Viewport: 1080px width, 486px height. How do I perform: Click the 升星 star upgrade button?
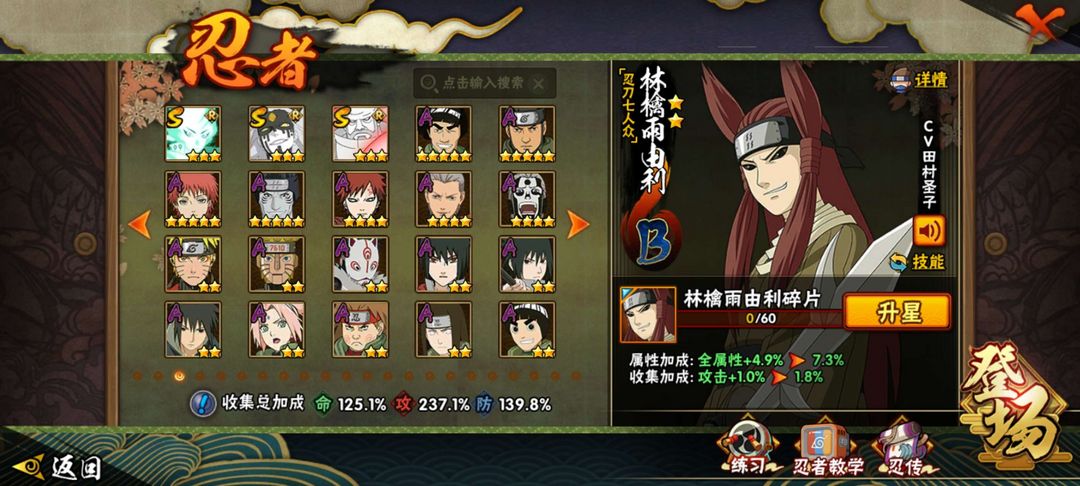tap(897, 312)
